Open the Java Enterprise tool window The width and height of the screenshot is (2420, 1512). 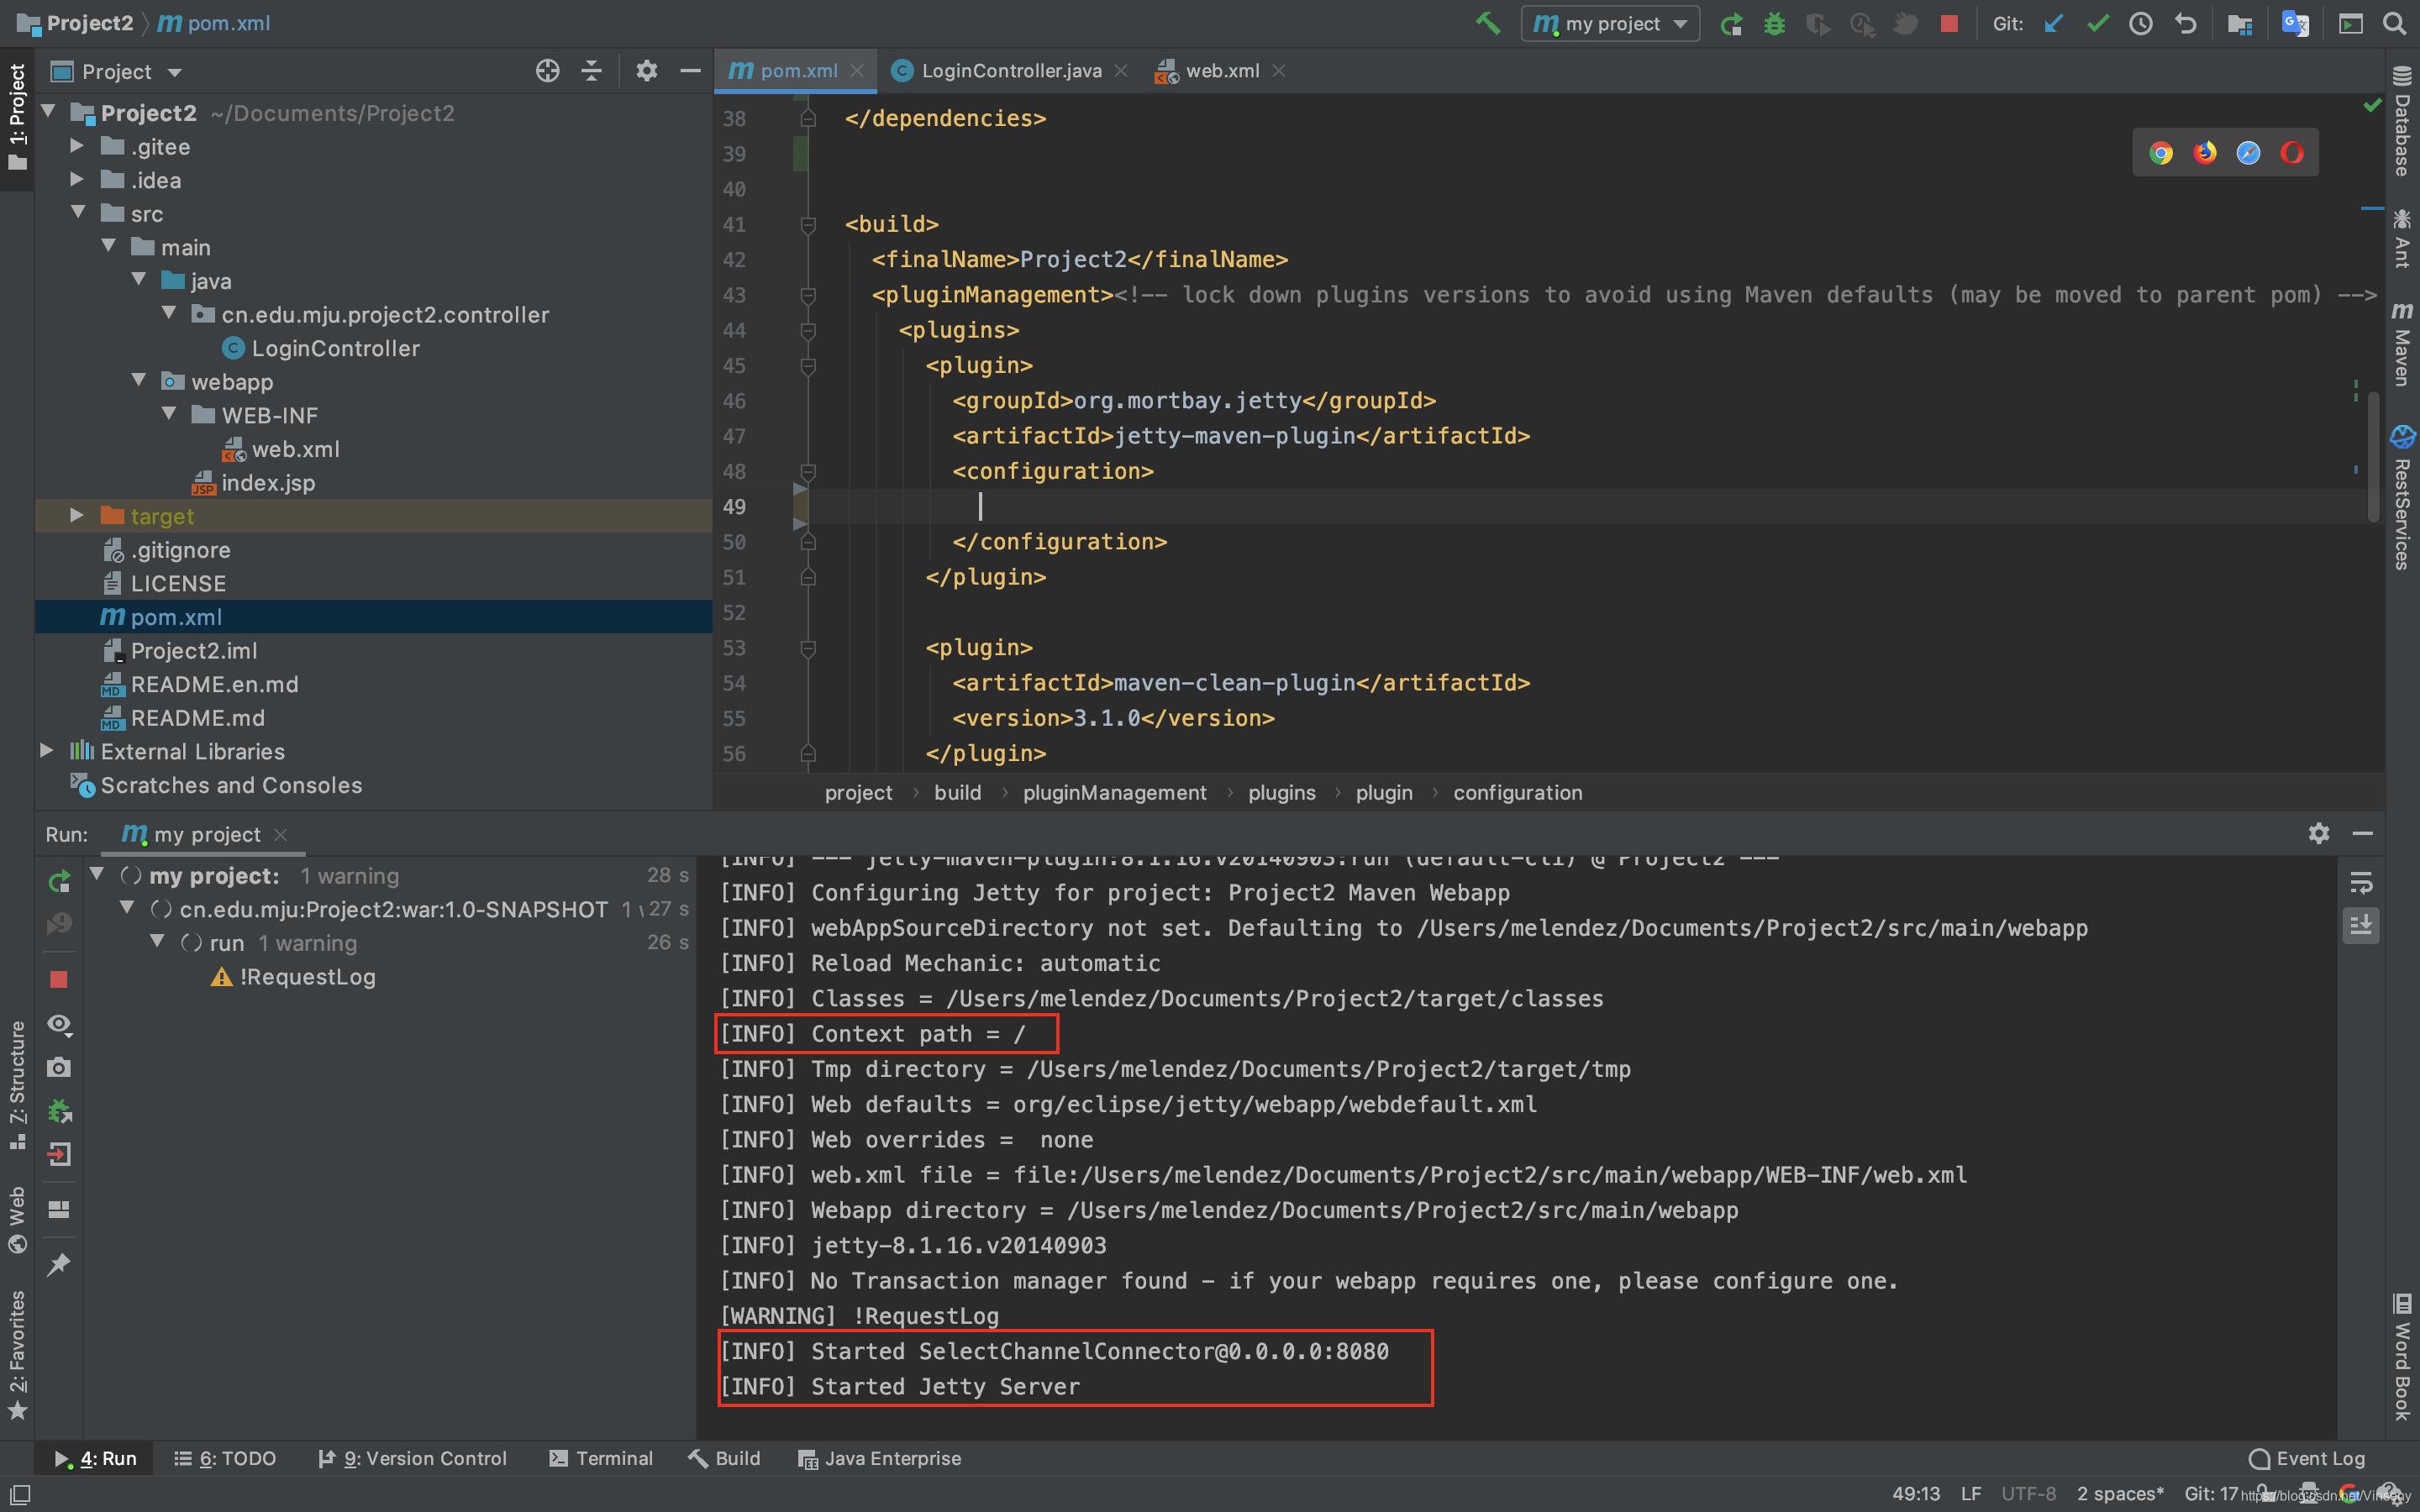879,1458
